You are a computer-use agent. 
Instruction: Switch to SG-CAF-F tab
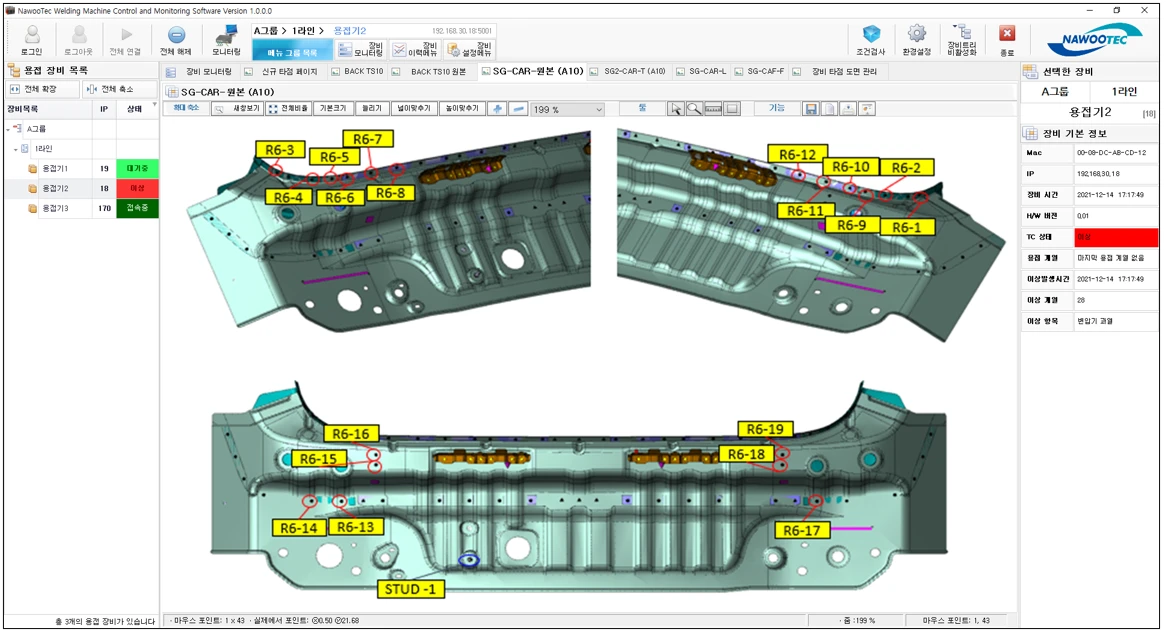click(760, 71)
